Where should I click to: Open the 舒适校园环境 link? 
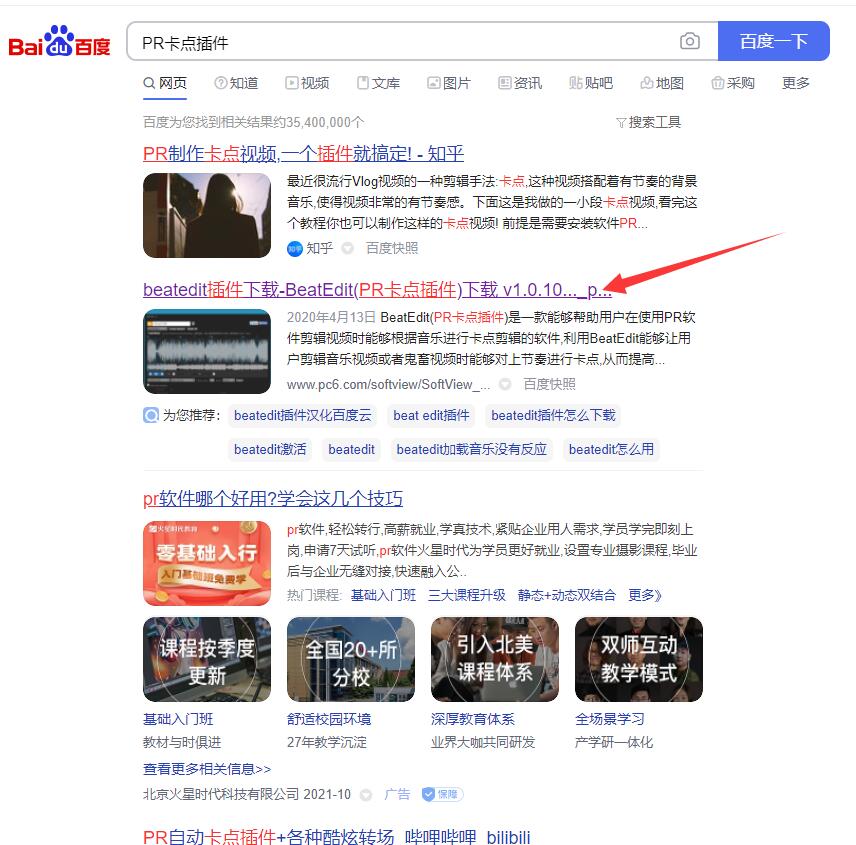point(329,719)
